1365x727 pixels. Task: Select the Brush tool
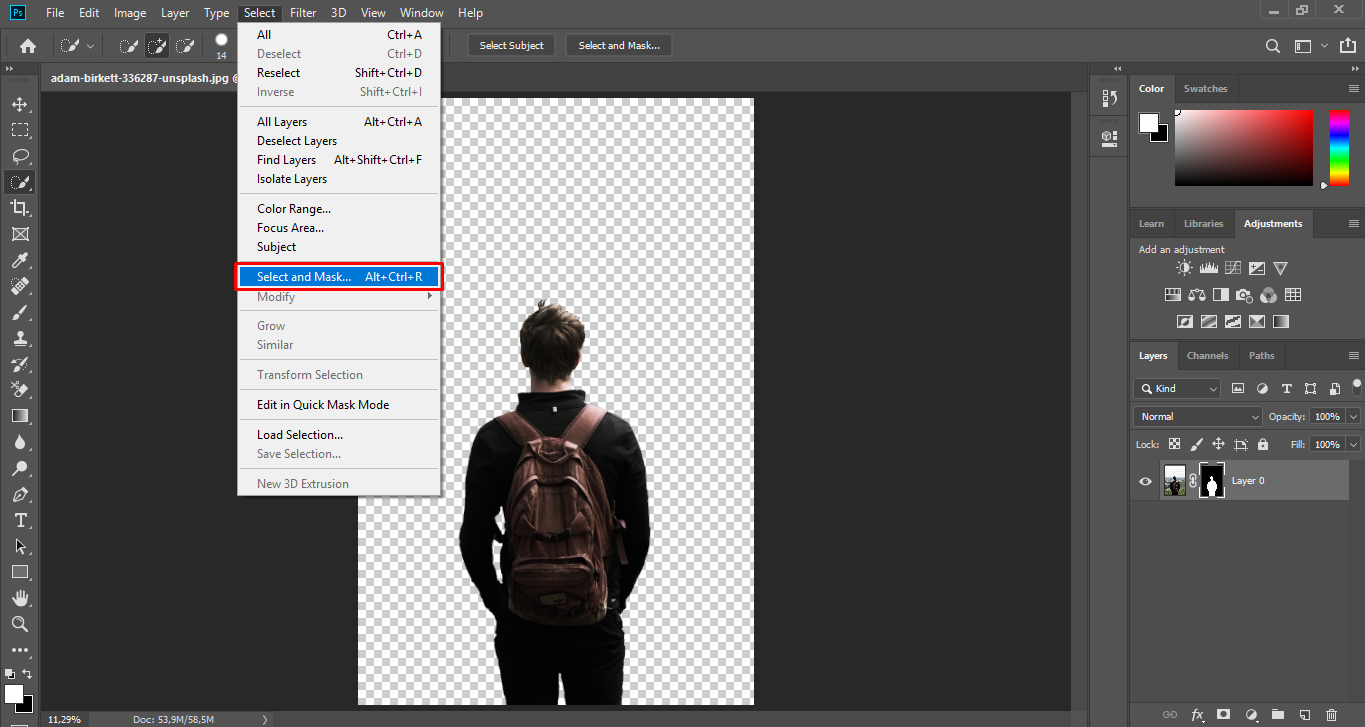click(x=20, y=312)
